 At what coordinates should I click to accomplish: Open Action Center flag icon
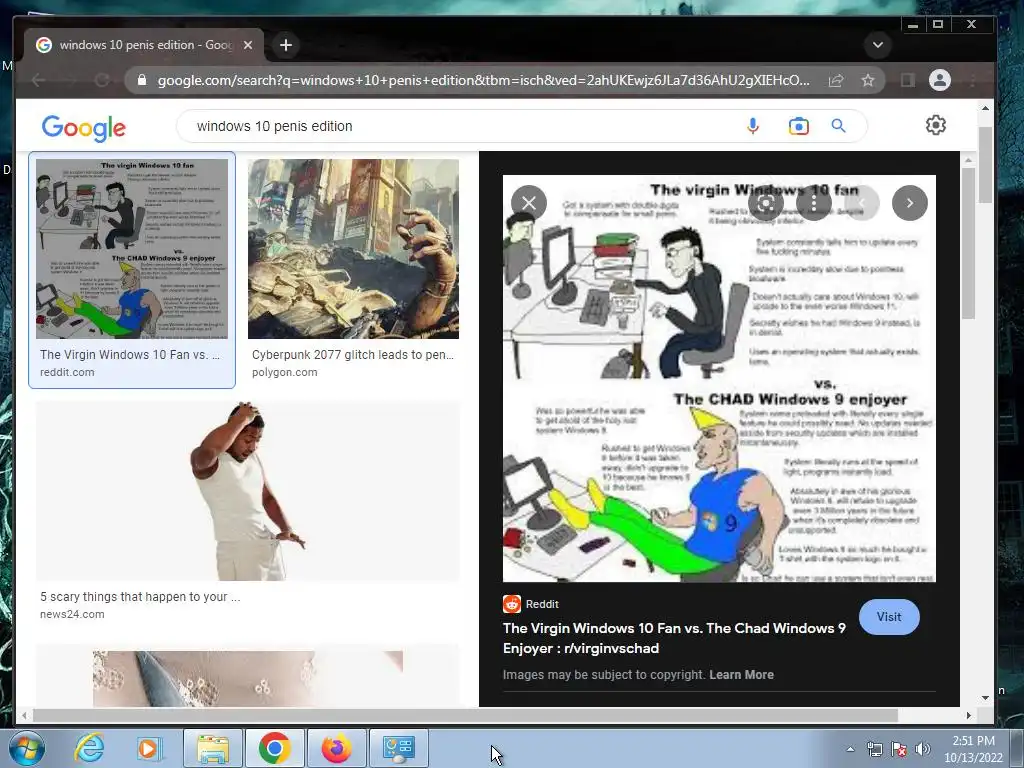[899, 749]
